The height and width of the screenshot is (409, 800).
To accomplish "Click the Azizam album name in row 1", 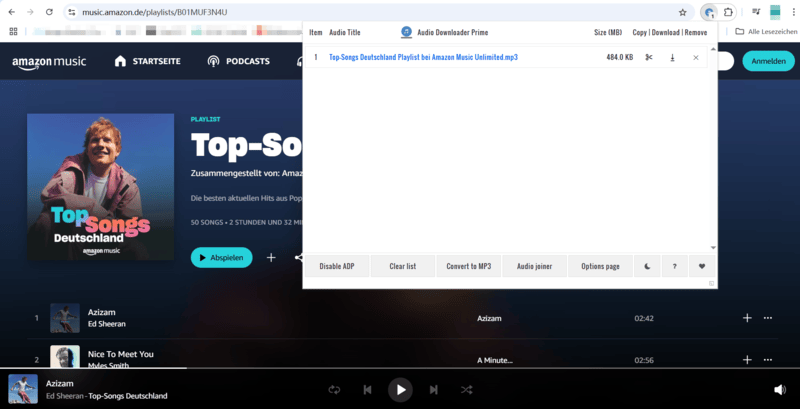I will click(x=489, y=318).
